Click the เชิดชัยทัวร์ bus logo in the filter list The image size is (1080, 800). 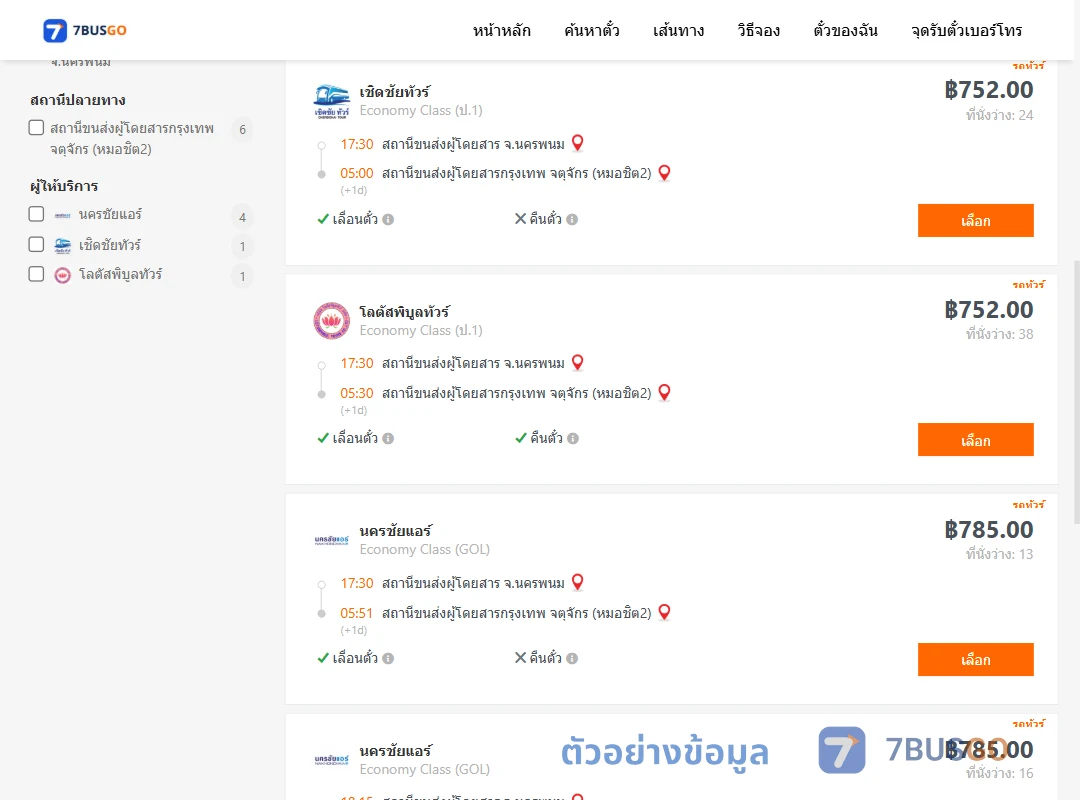(63, 245)
